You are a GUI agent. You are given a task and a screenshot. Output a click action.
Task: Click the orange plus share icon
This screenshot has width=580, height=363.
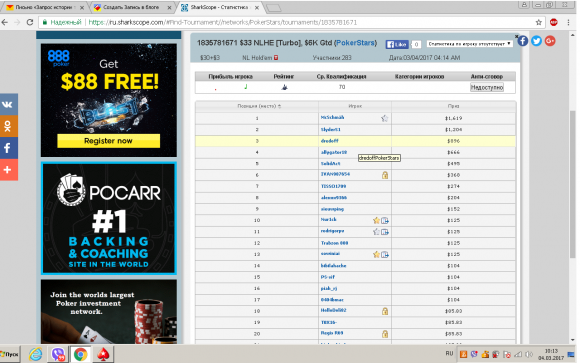tap(8, 170)
